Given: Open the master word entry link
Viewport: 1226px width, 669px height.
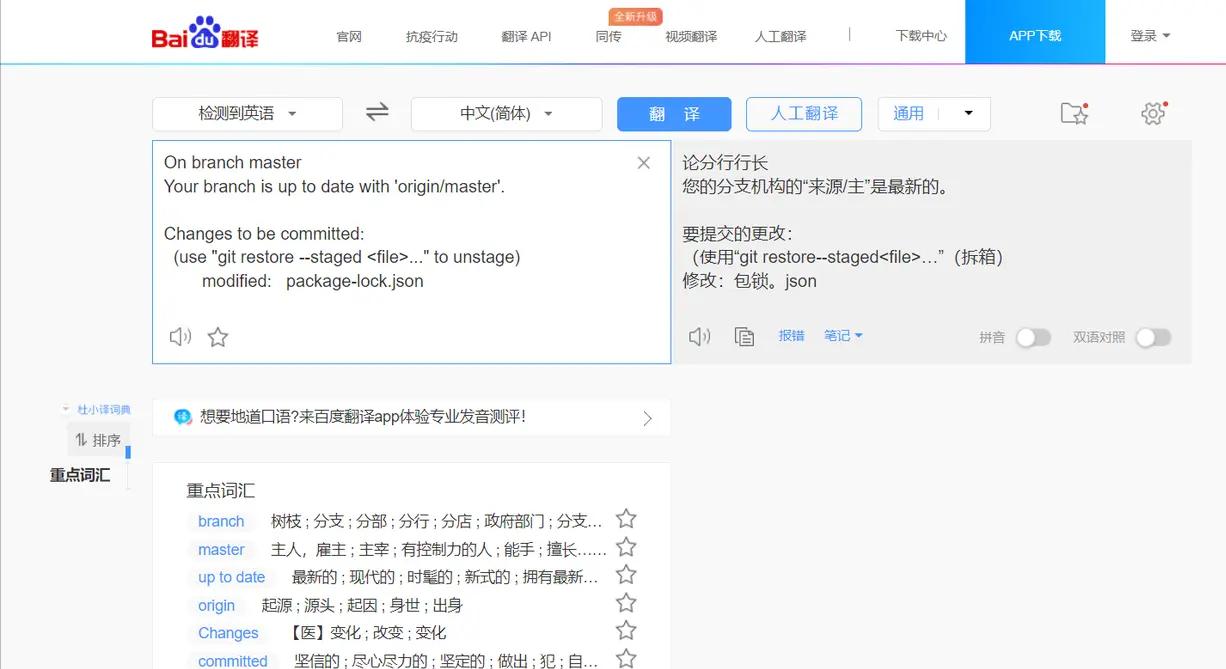Looking at the screenshot, I should click(x=220, y=549).
